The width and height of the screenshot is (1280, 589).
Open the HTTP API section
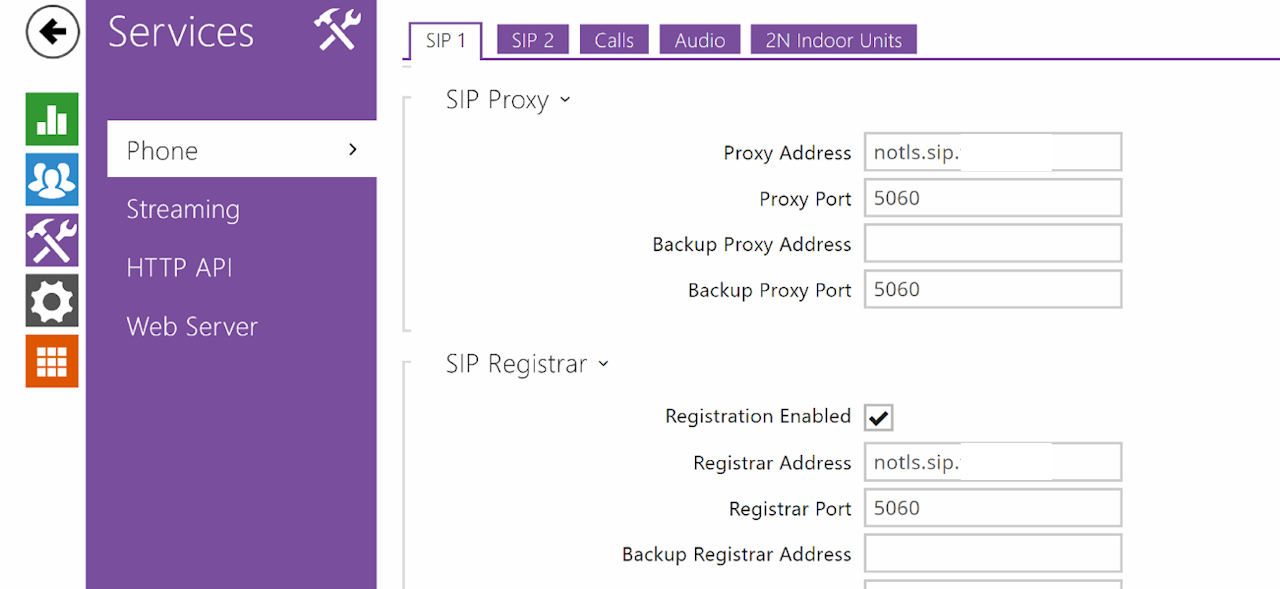179,268
